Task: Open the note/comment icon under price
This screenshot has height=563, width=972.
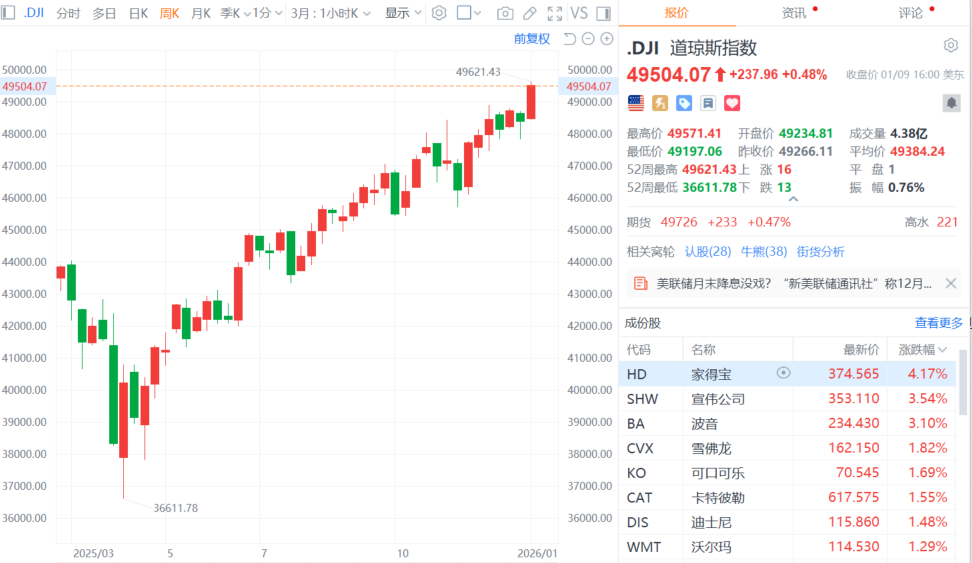Action: pyautogui.click(x=708, y=103)
